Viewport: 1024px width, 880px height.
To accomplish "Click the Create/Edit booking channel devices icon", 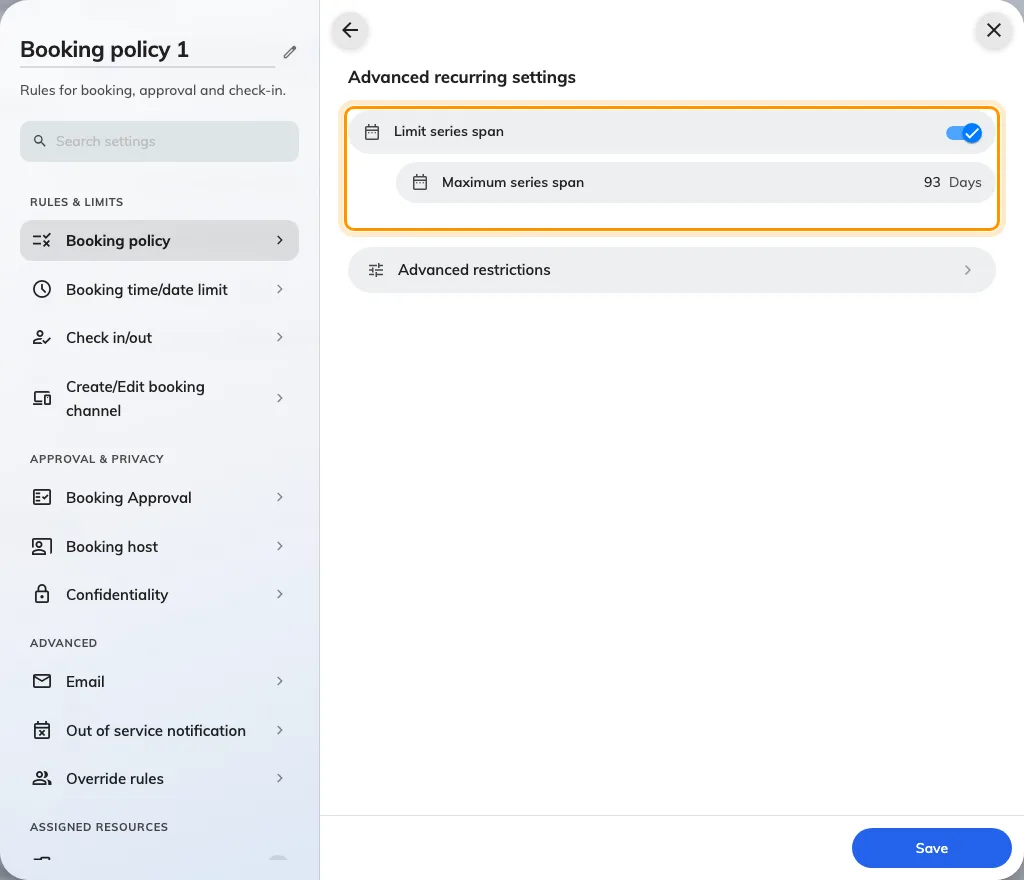I will click(42, 398).
